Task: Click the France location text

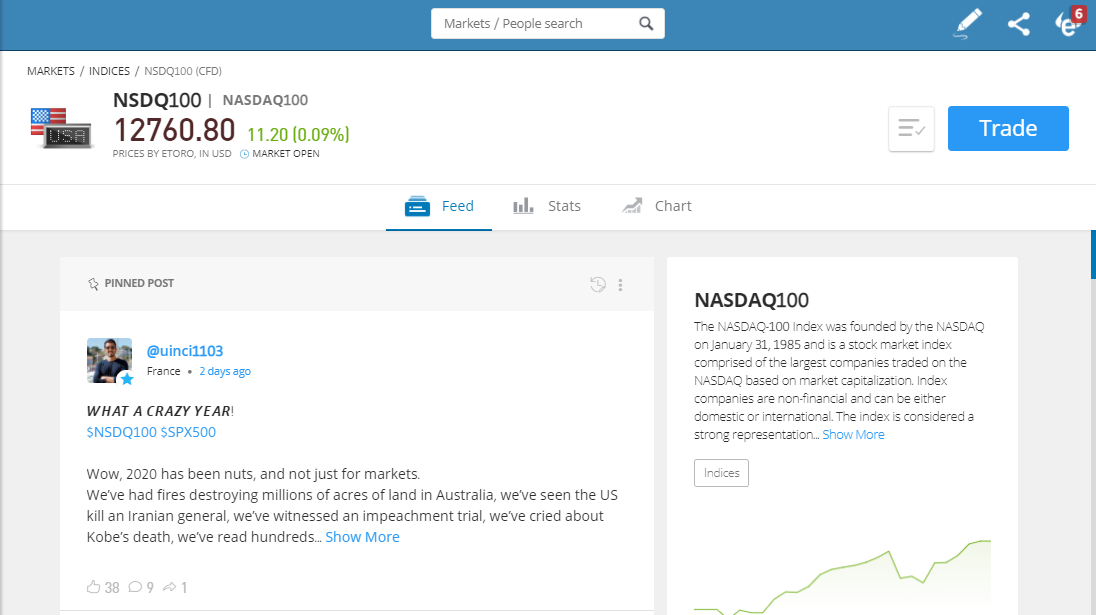Action: (x=164, y=371)
